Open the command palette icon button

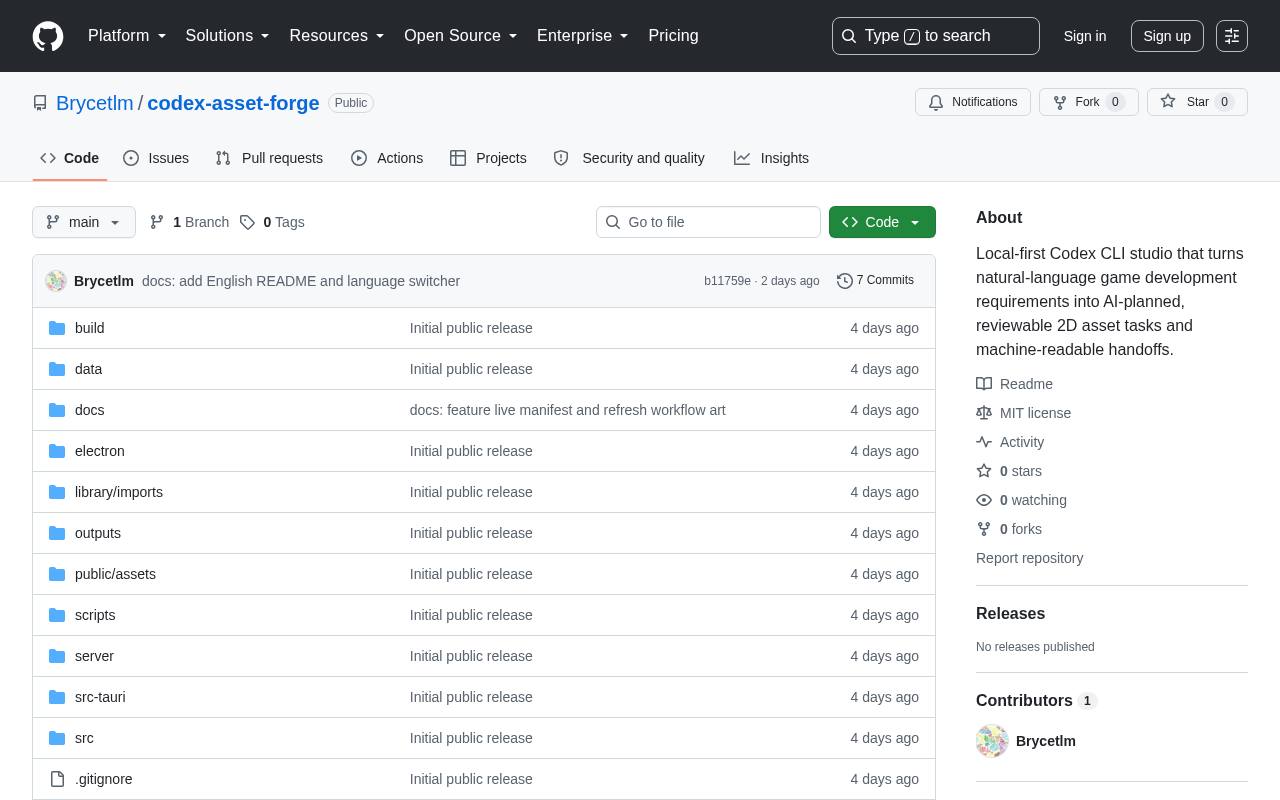pos(1232,36)
